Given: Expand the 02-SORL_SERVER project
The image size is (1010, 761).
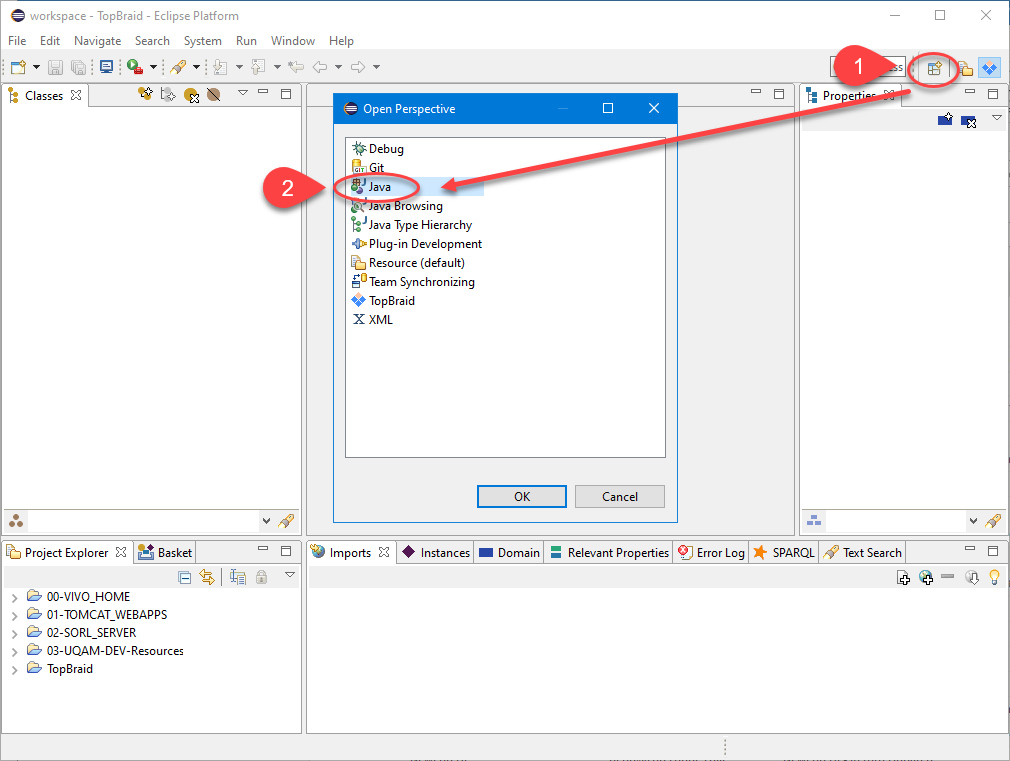Looking at the screenshot, I should (14, 634).
